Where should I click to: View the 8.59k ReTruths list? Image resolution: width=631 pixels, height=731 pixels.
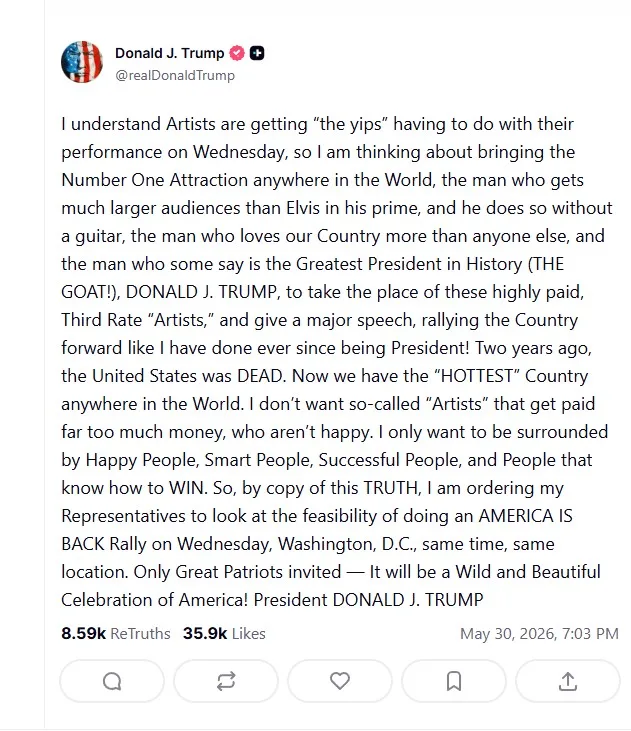(x=116, y=633)
